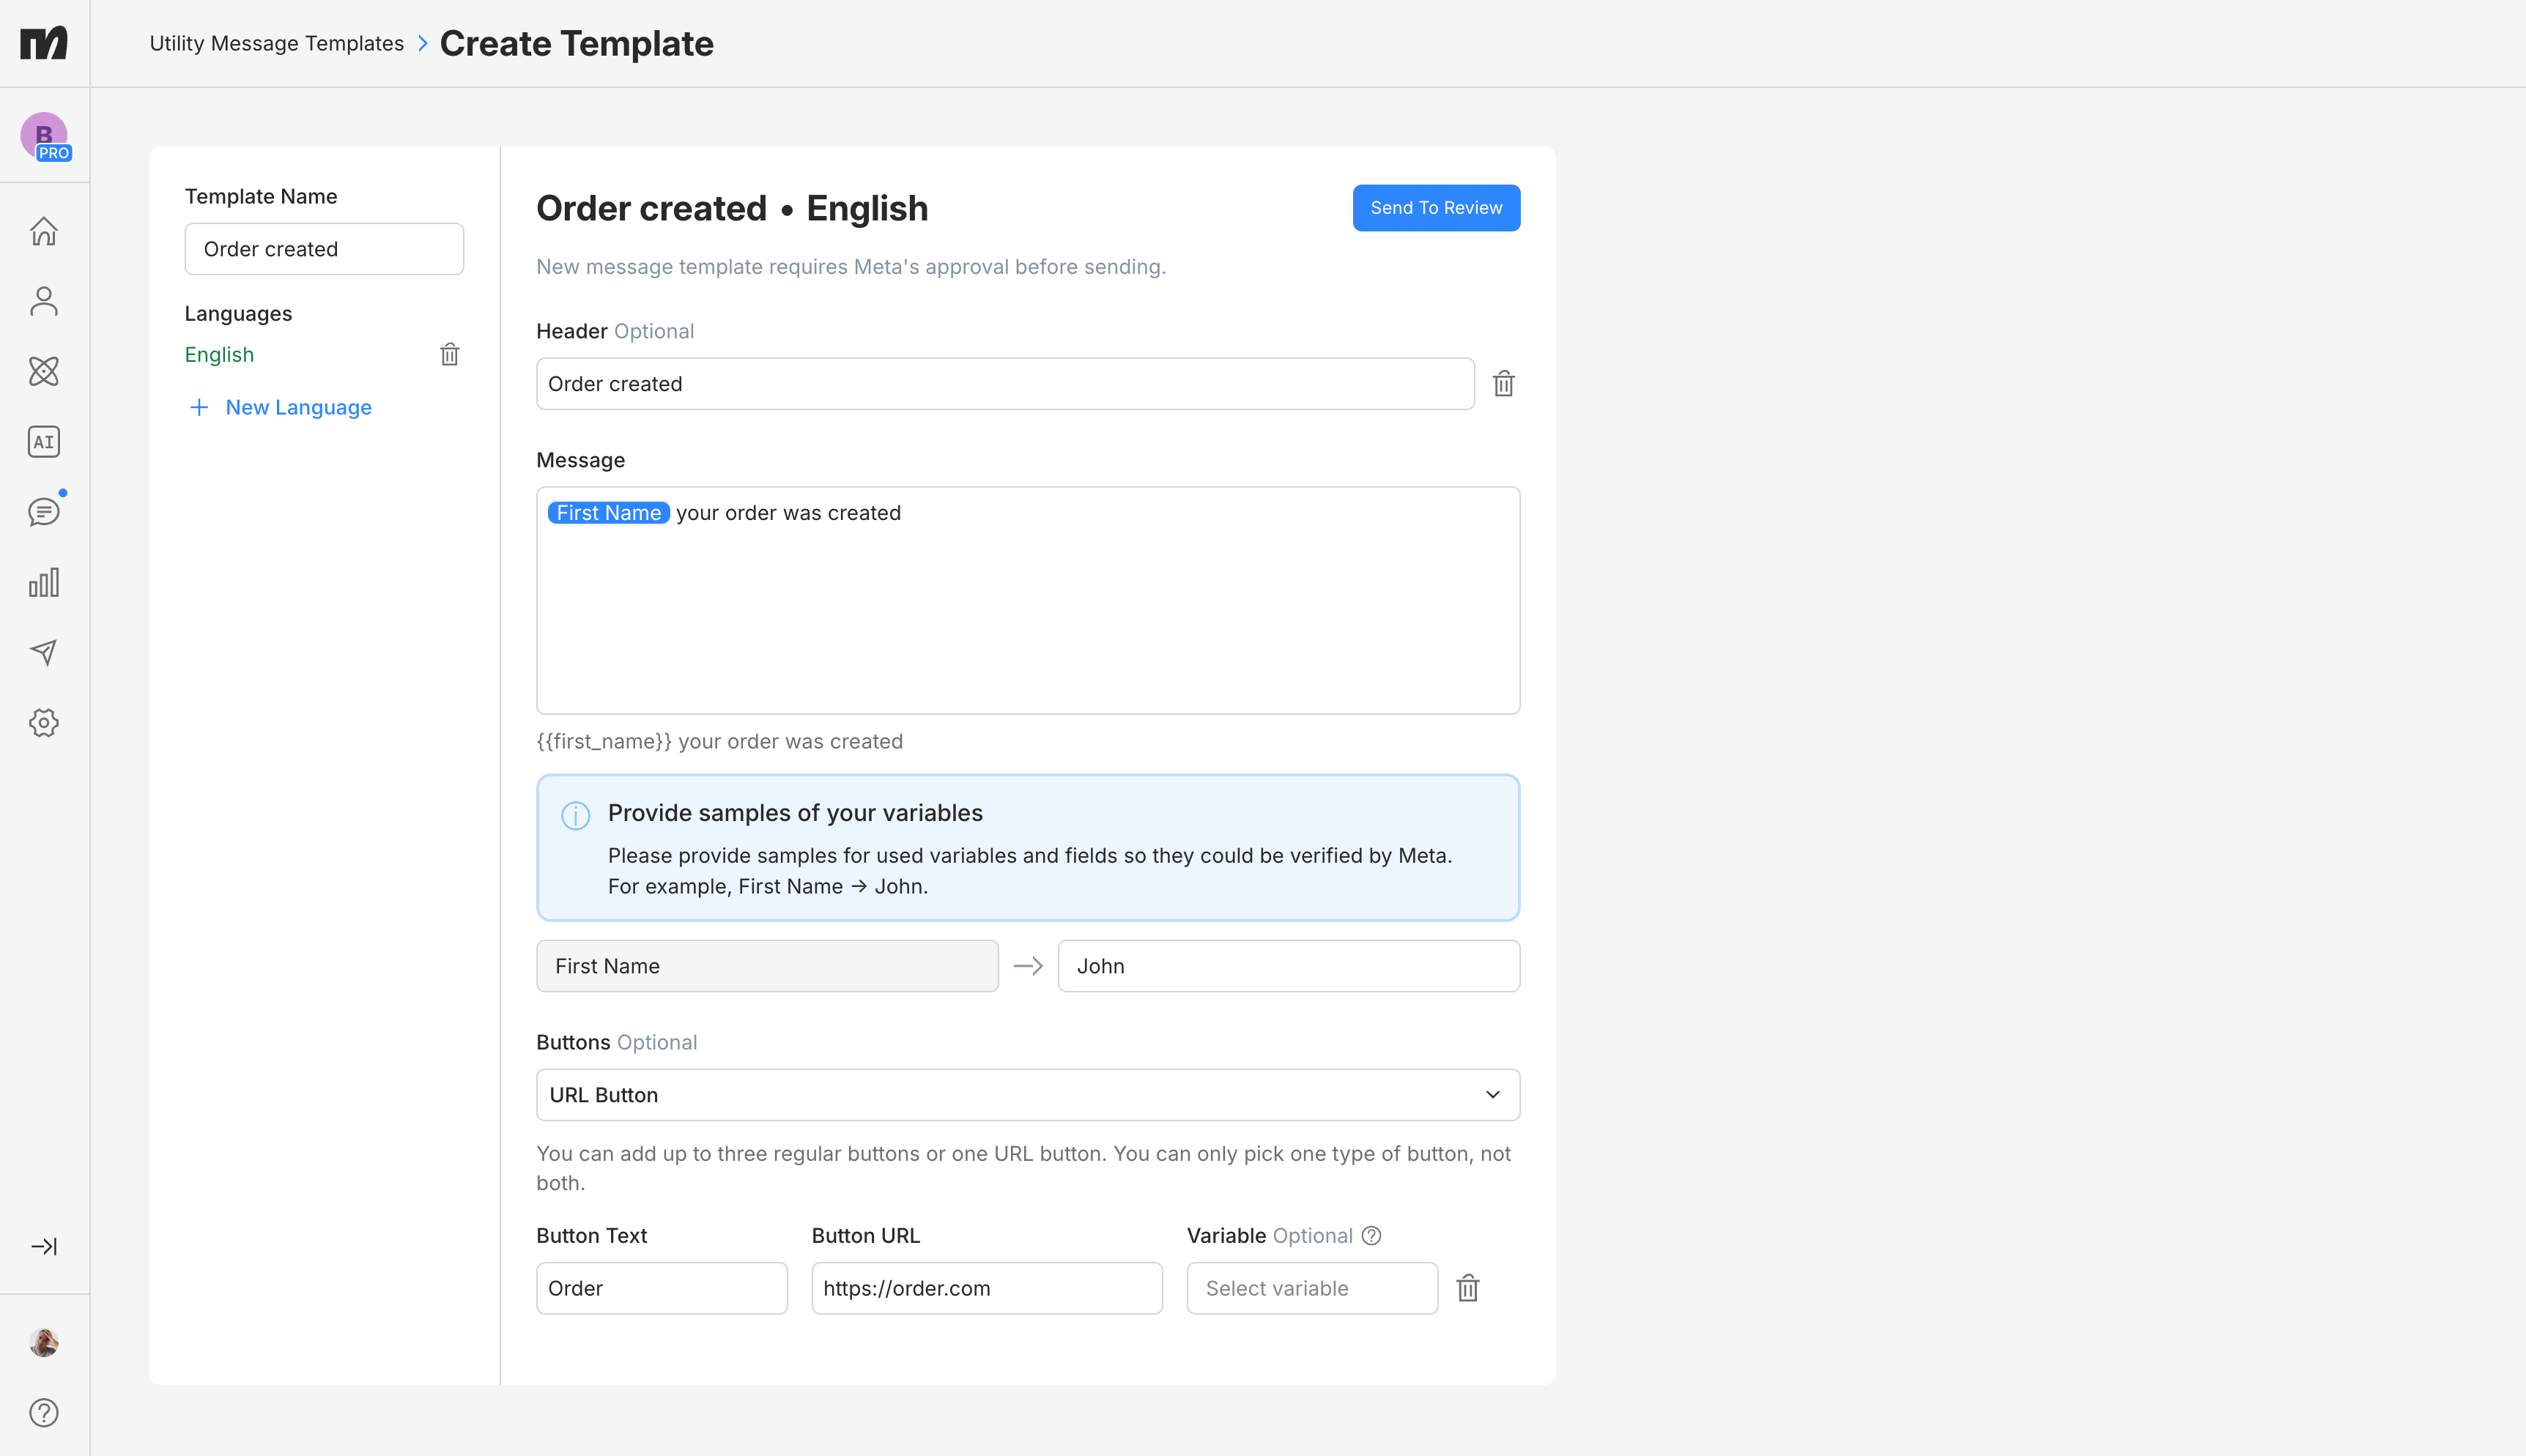Delete the Order URL button row
This screenshot has height=1456, width=2526.
[1467, 1288]
